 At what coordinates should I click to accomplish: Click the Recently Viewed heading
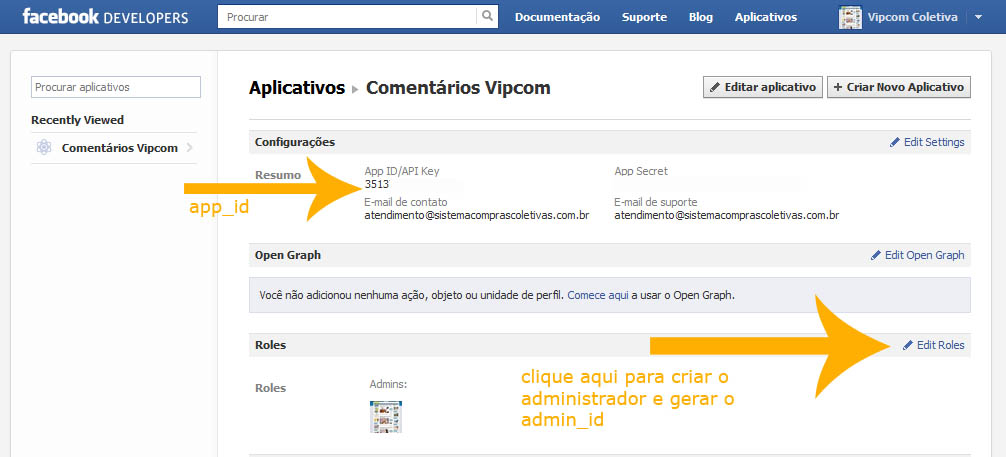(78, 120)
